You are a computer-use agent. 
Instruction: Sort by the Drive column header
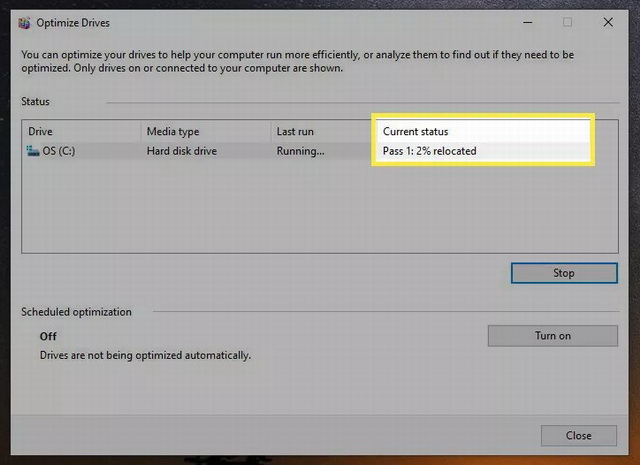(x=81, y=131)
